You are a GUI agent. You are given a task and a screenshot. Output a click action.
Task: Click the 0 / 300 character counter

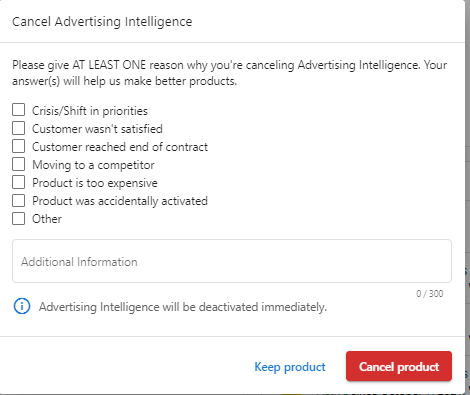click(430, 294)
